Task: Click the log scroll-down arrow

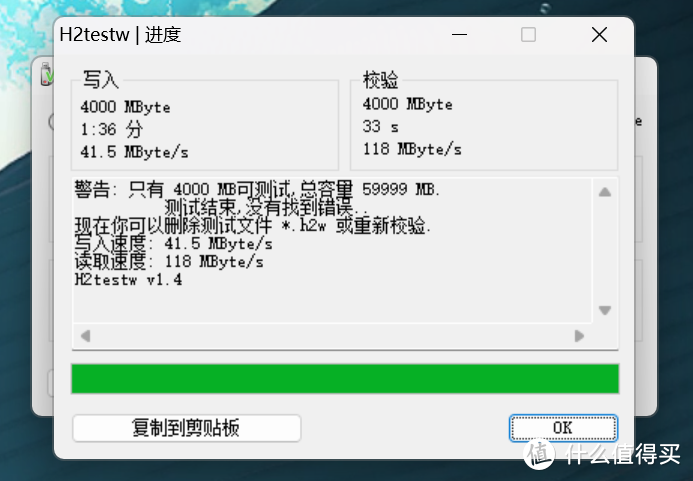Action: click(605, 310)
